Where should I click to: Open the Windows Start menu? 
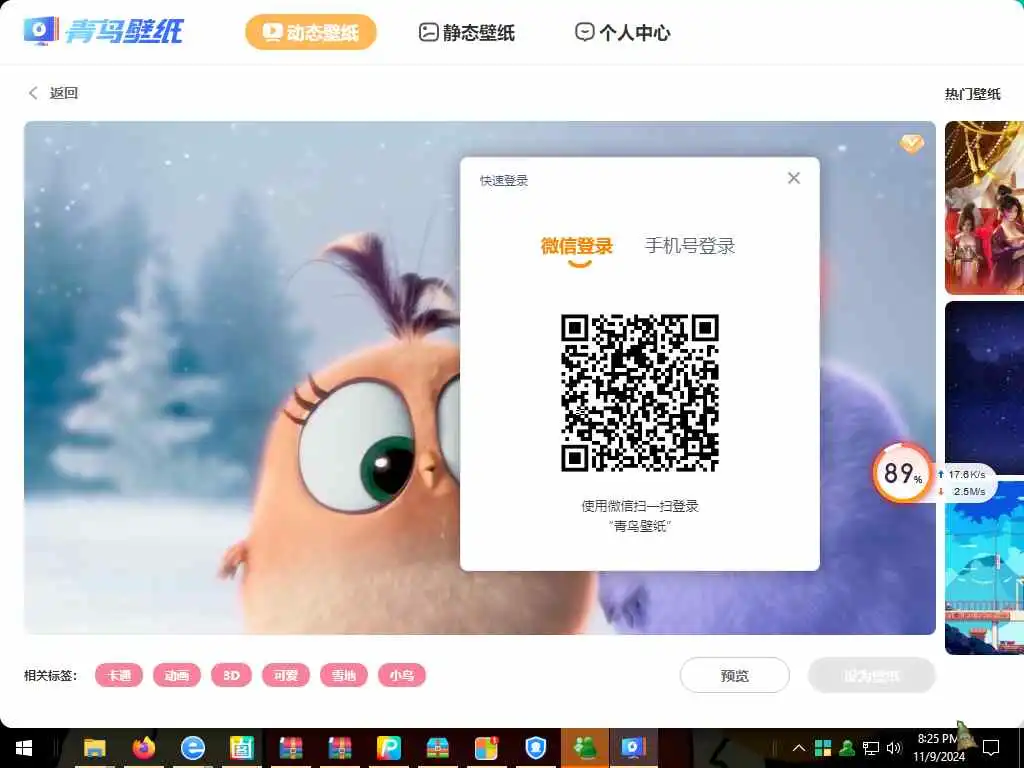(x=24, y=748)
